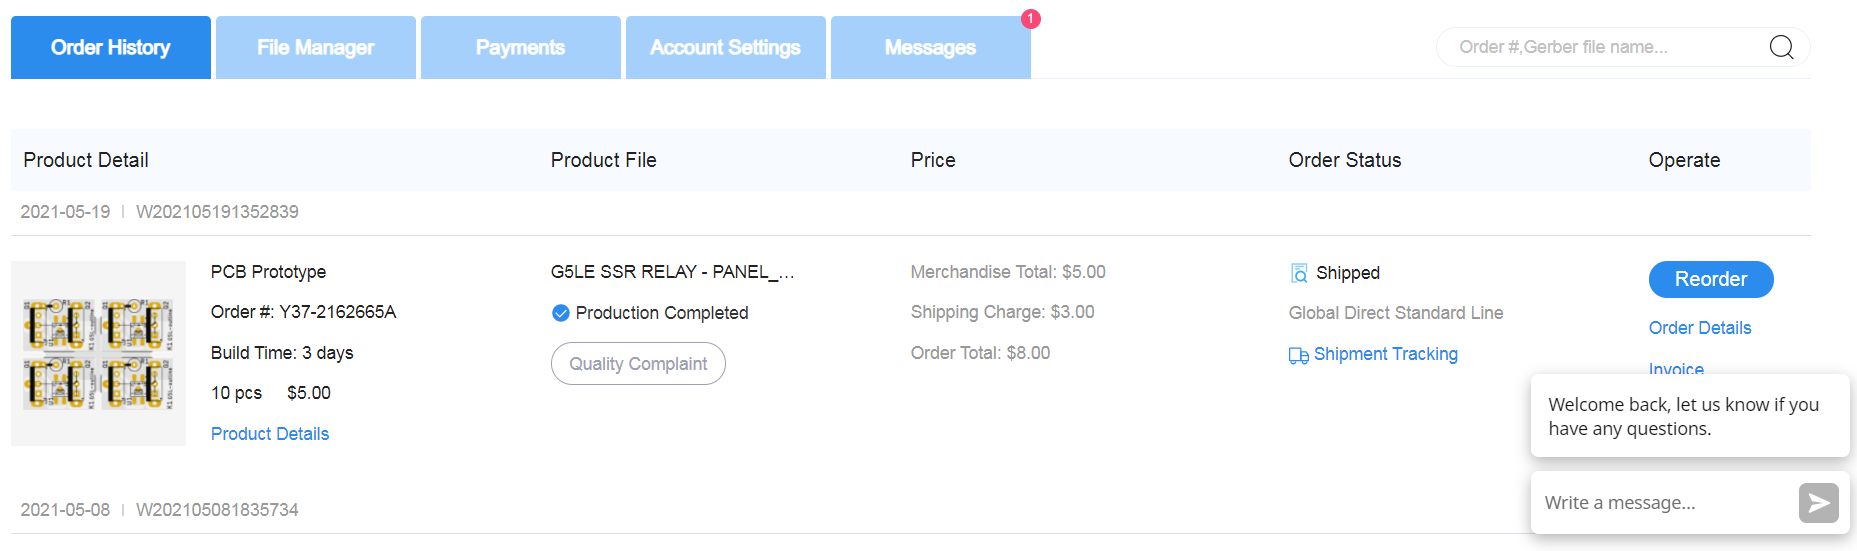Go to the Account Settings tab
This screenshot has width=1857, height=551.
pos(726,47)
